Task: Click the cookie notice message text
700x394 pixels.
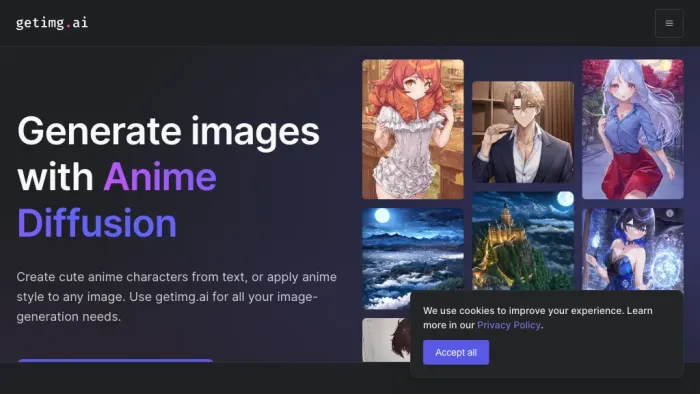Action: 538,318
